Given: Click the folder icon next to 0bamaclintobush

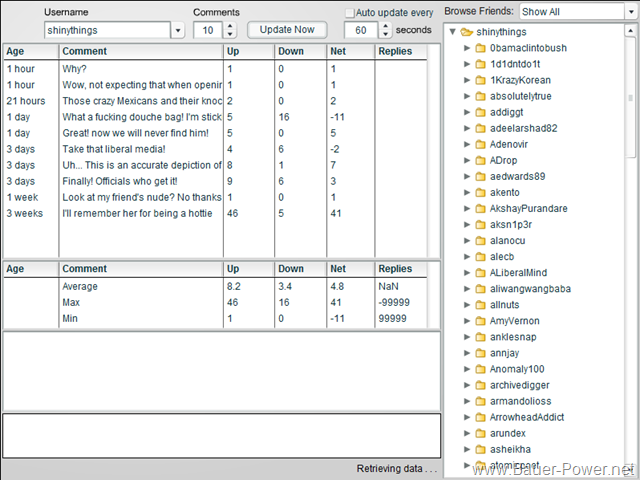Looking at the screenshot, I should tap(481, 48).
